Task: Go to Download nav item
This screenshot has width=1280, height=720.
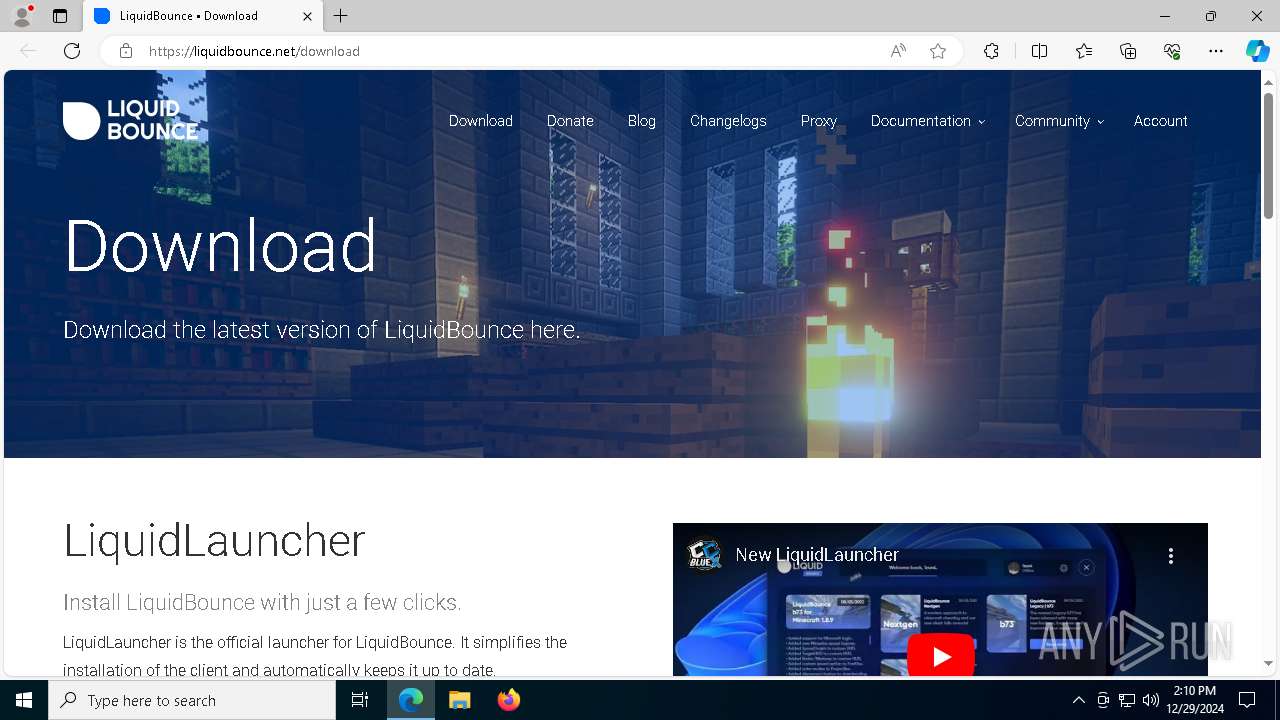Action: coord(481,121)
